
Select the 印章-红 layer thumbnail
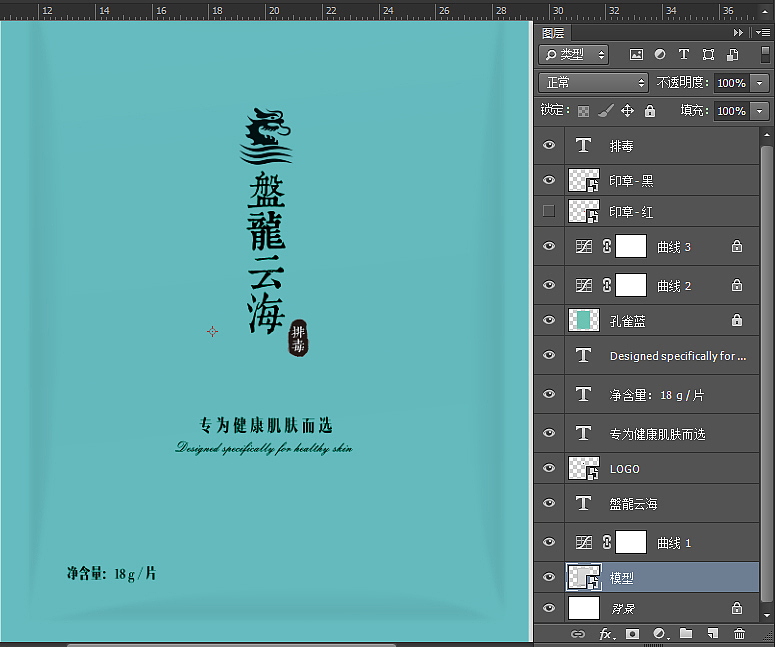(584, 212)
